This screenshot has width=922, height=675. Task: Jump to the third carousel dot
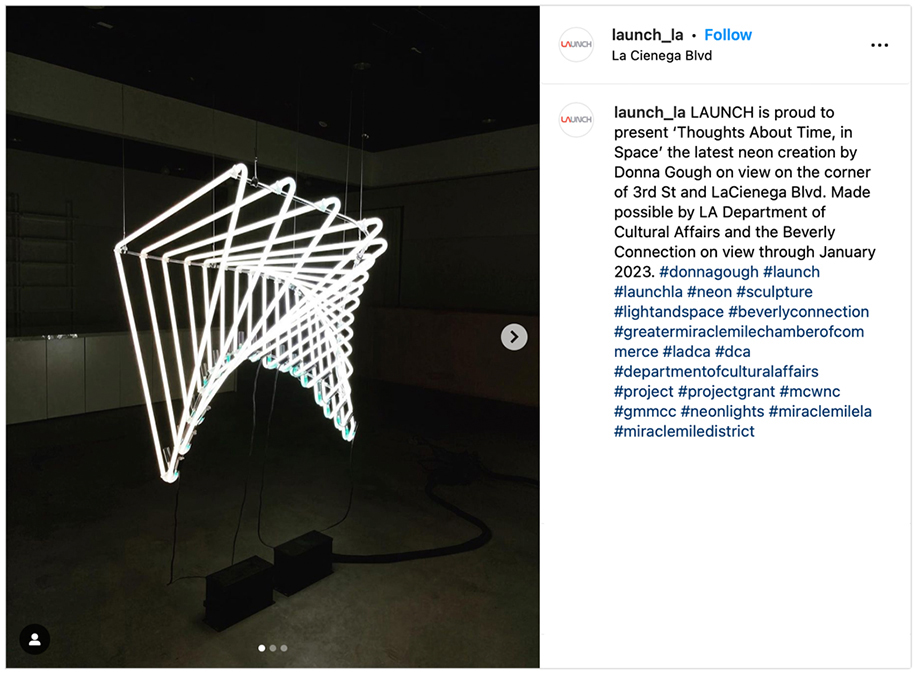[x=284, y=648]
